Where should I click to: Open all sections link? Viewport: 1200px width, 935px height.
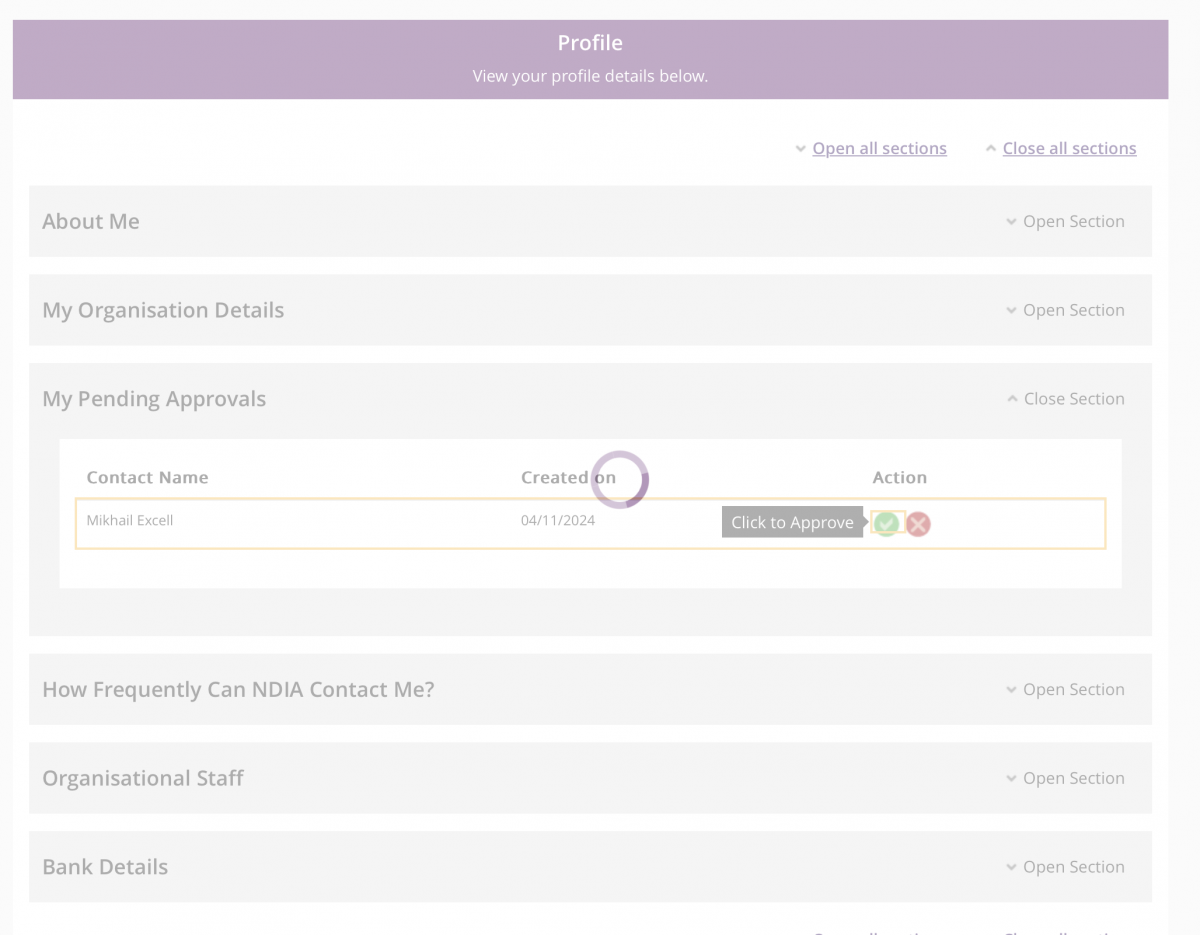pos(879,148)
